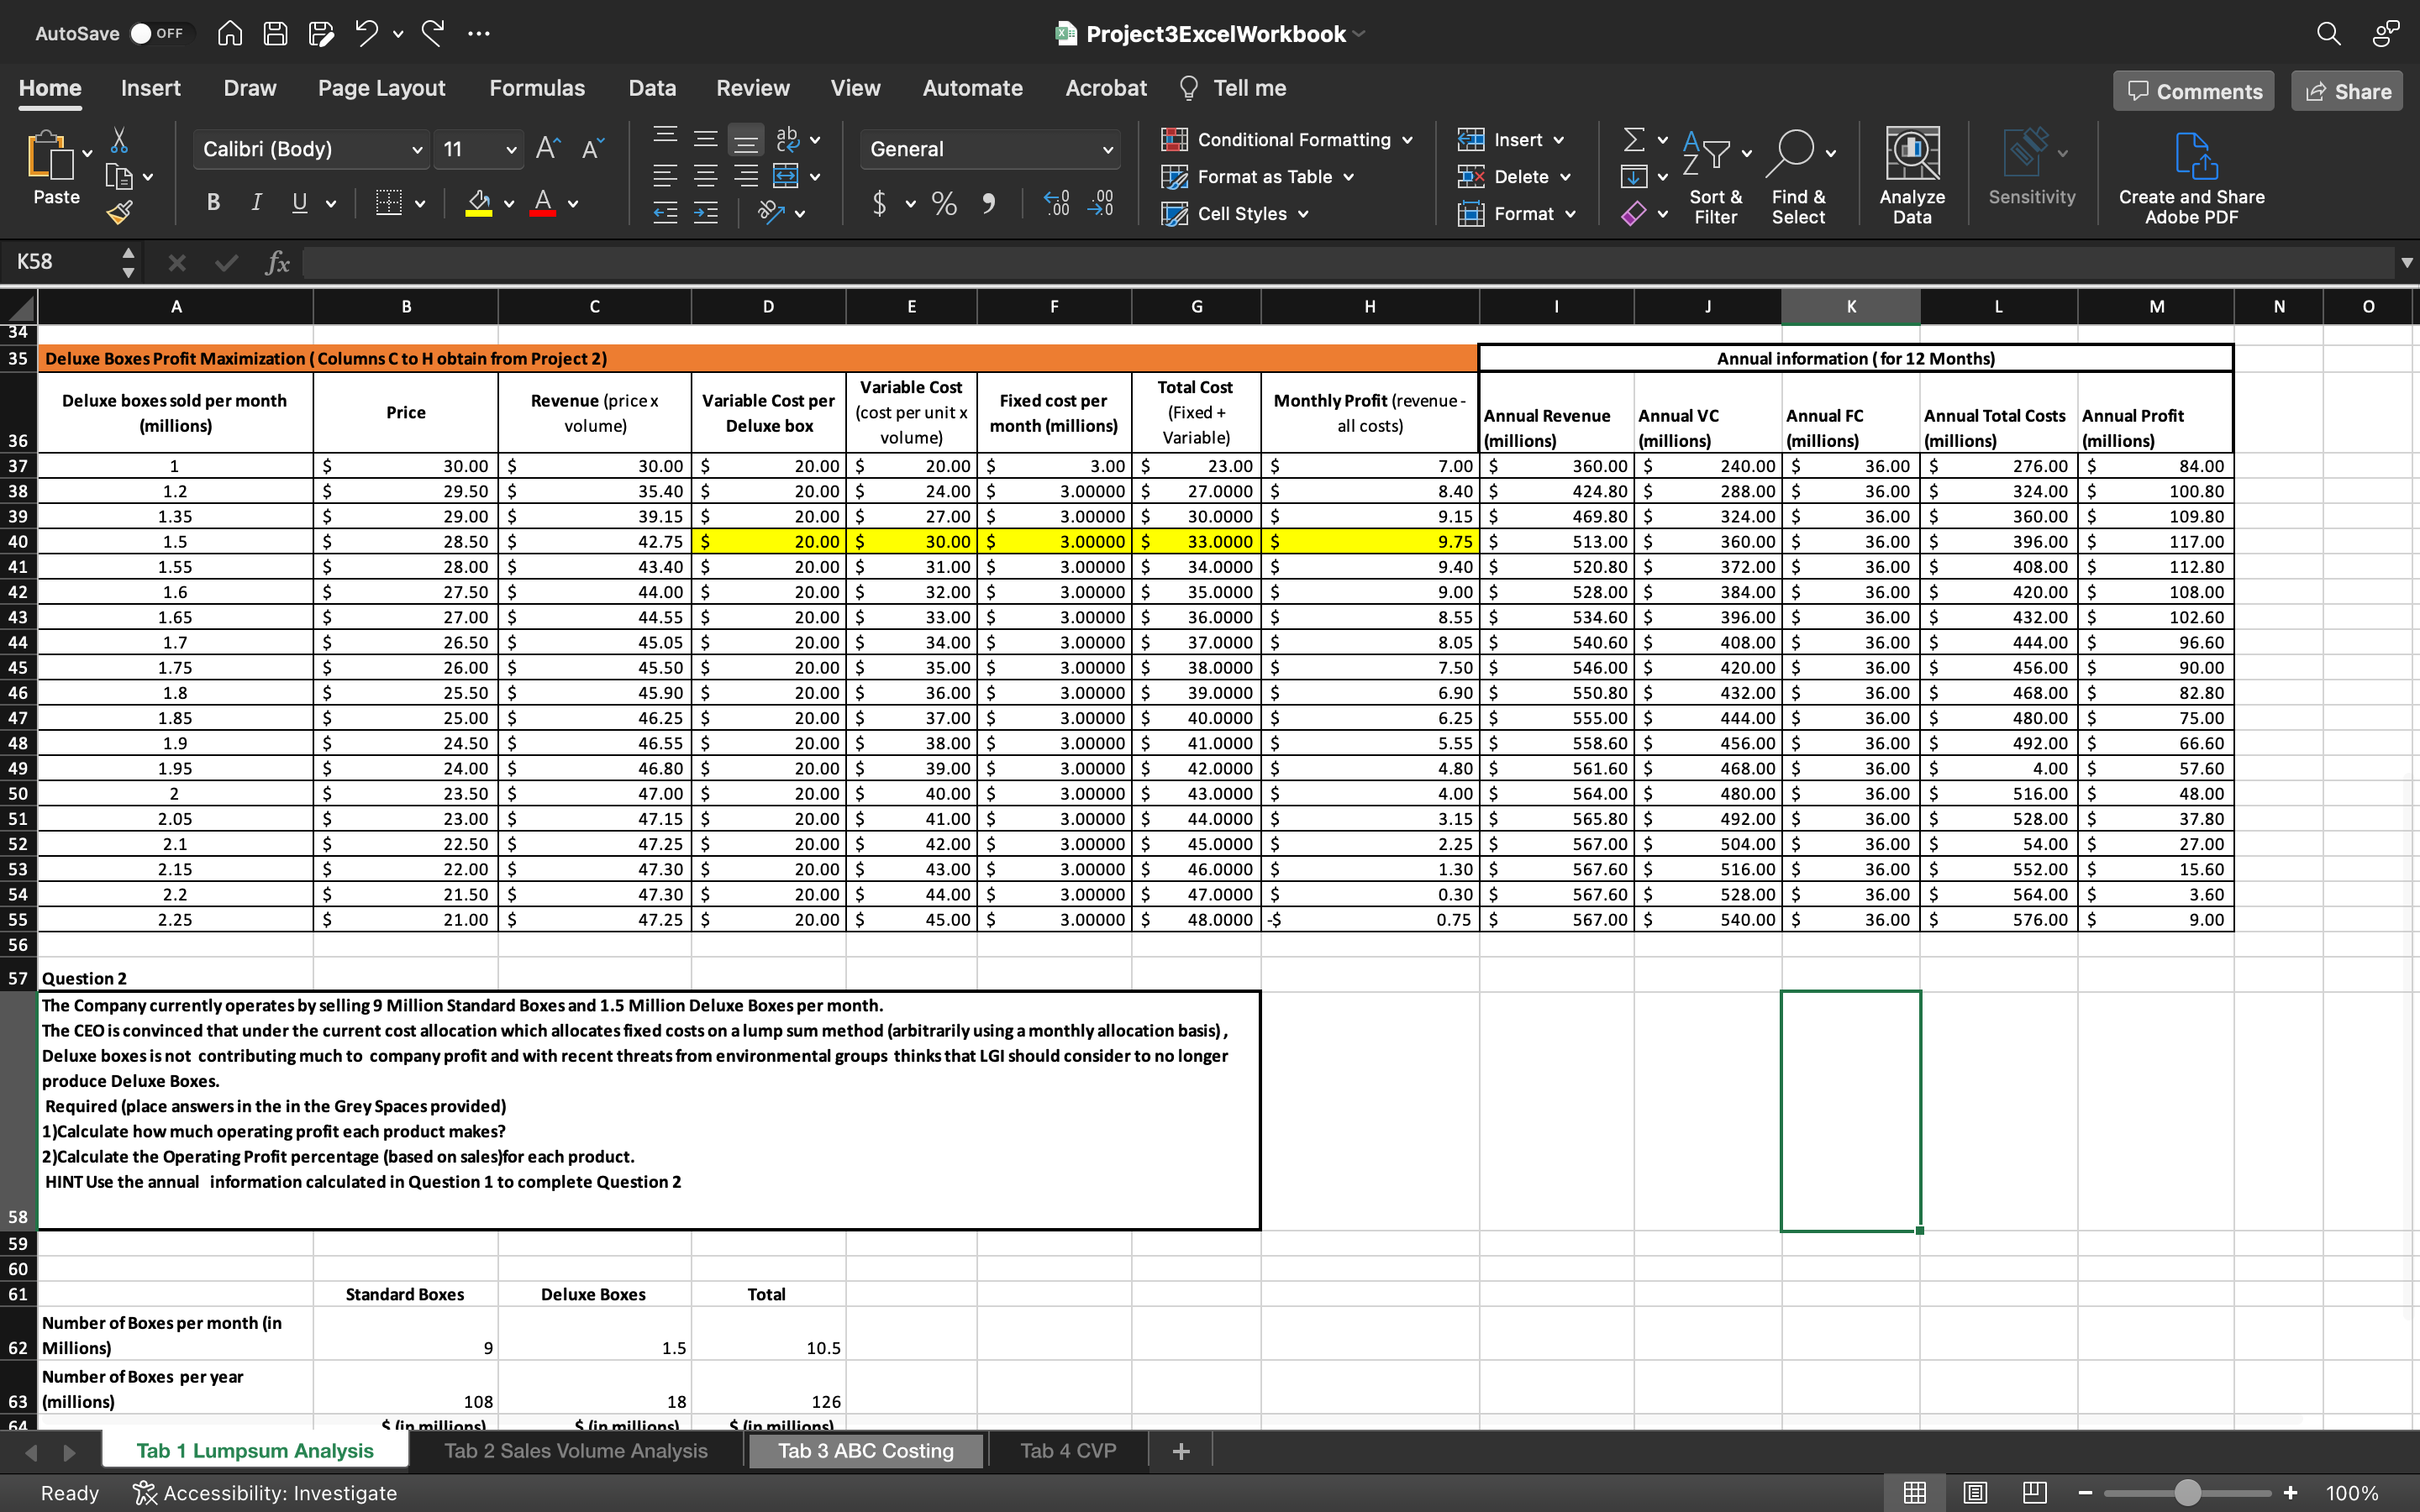This screenshot has width=2420, height=1512.
Task: Open the Tab 4 CVP sheet
Action: coord(1066,1450)
